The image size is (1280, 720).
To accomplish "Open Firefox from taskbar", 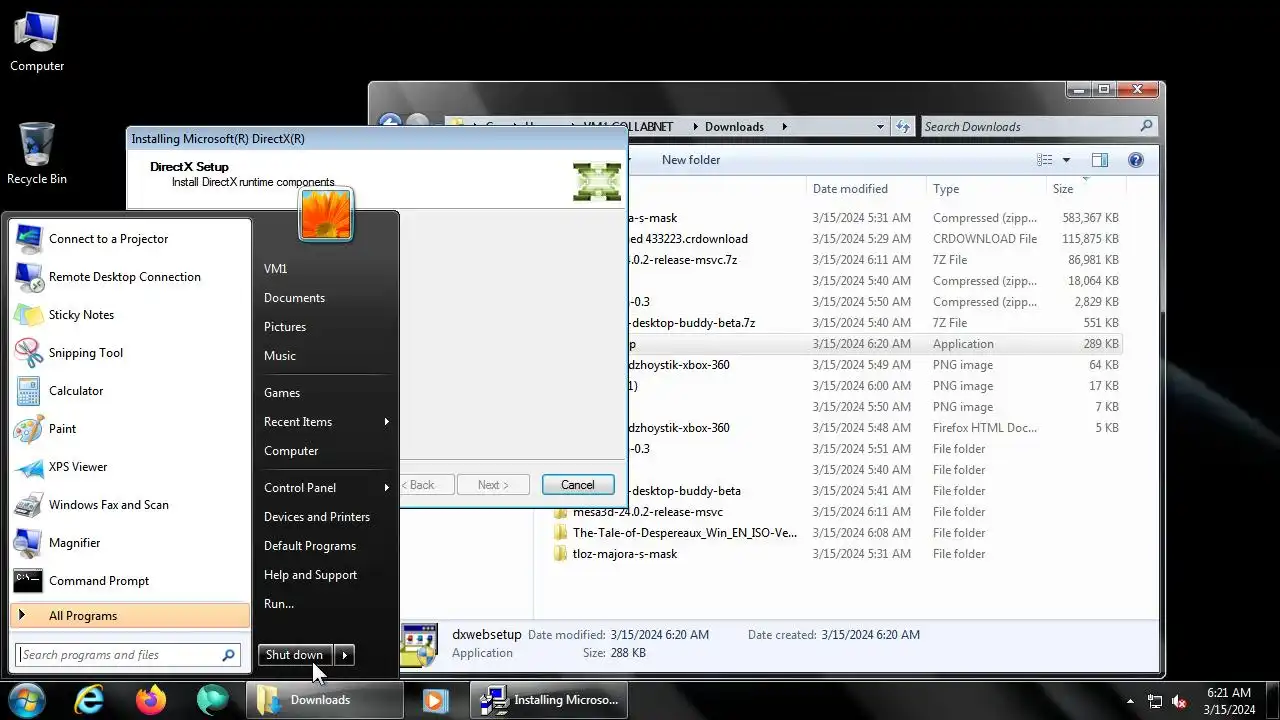I will (151, 700).
